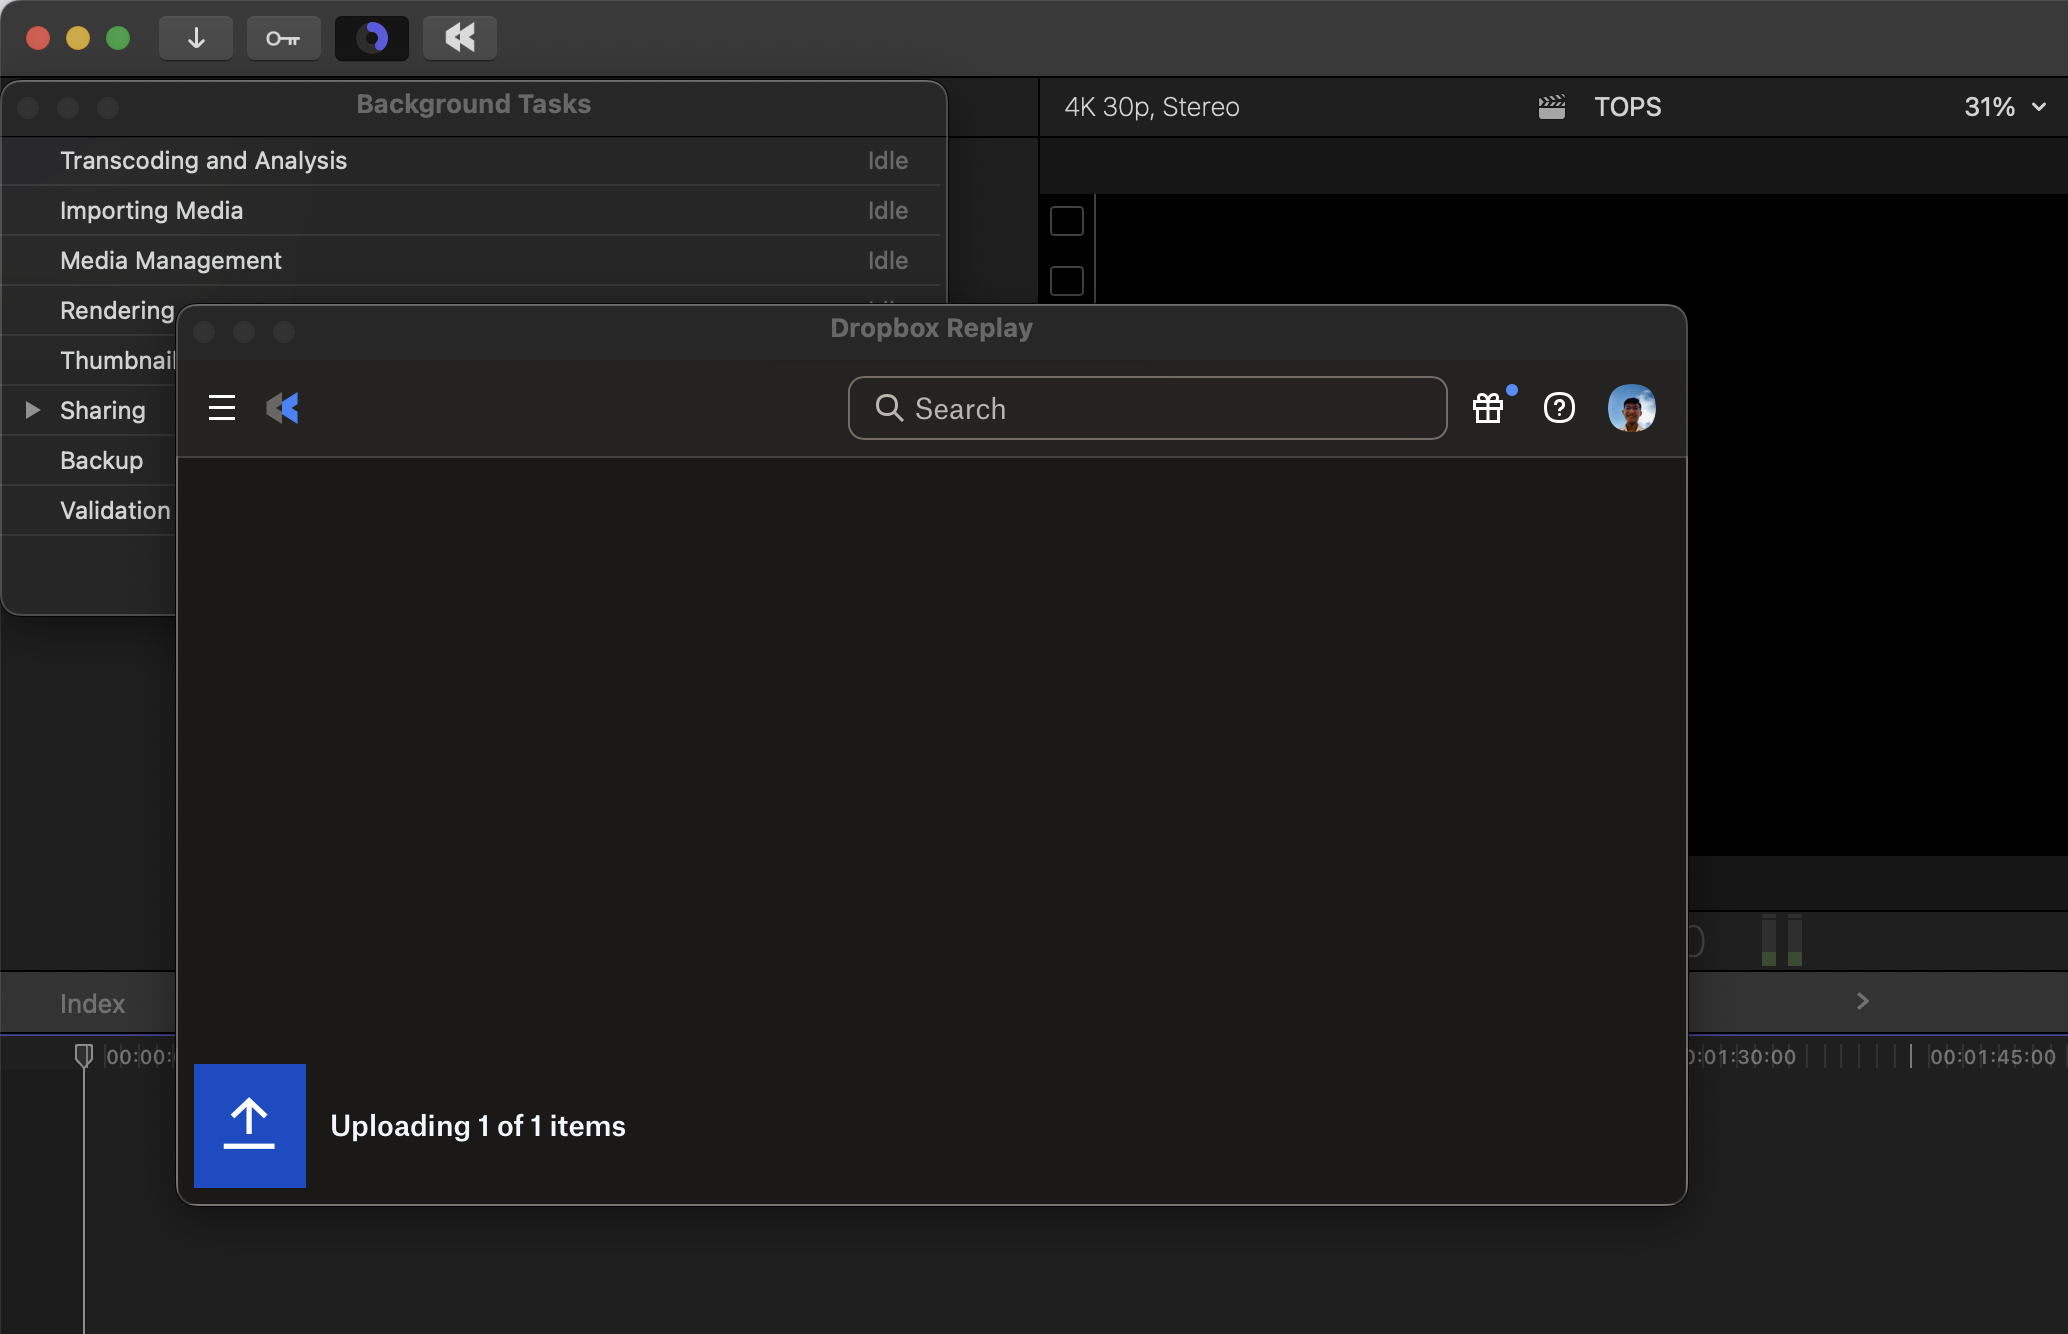This screenshot has height=1334, width=2068.
Task: Select the Transcoding and Analysis row
Action: tap(472, 161)
